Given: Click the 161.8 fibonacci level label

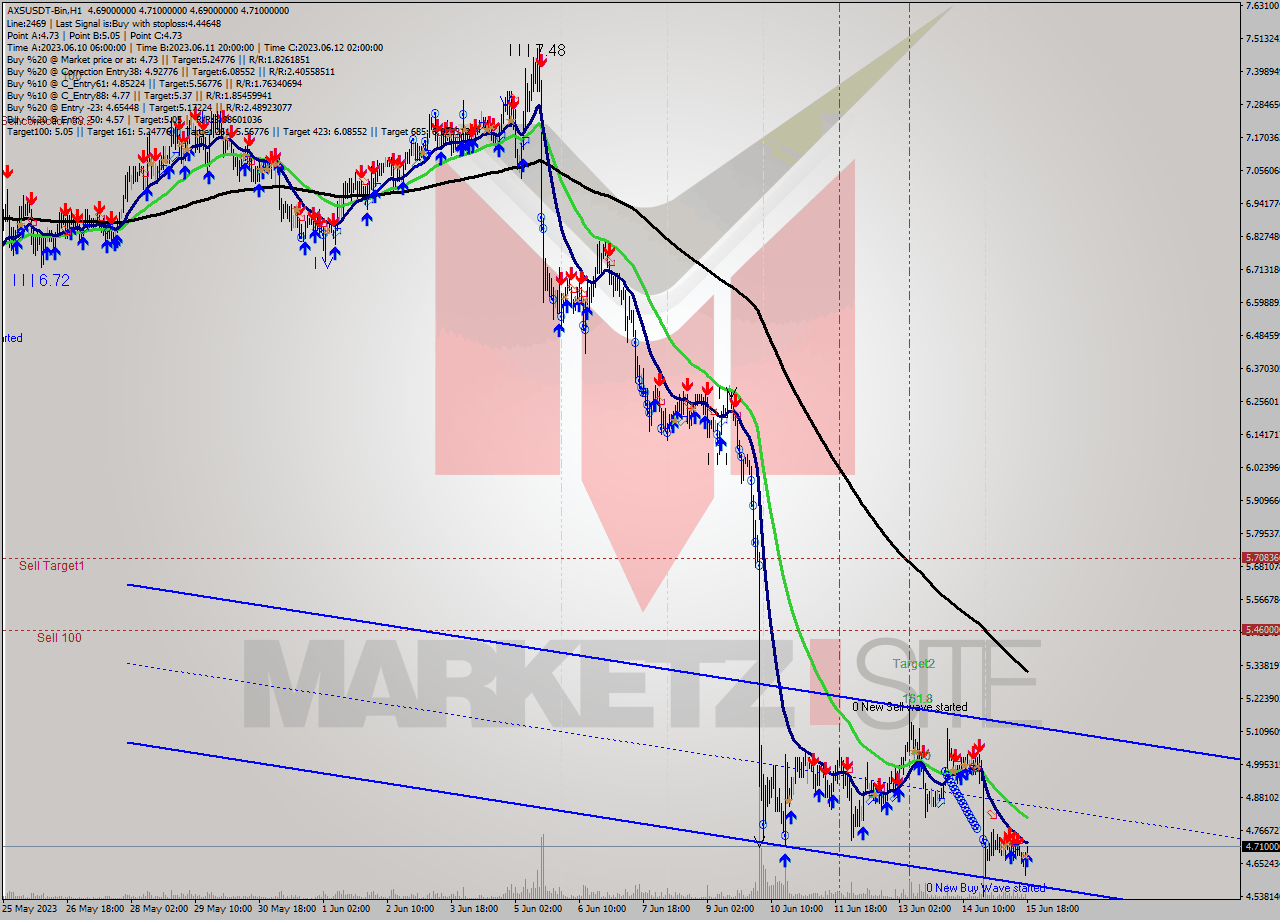Looking at the screenshot, I should tap(917, 699).
